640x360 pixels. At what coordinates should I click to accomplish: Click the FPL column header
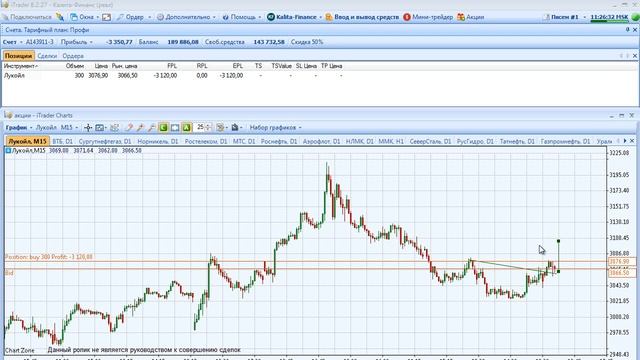(x=172, y=66)
